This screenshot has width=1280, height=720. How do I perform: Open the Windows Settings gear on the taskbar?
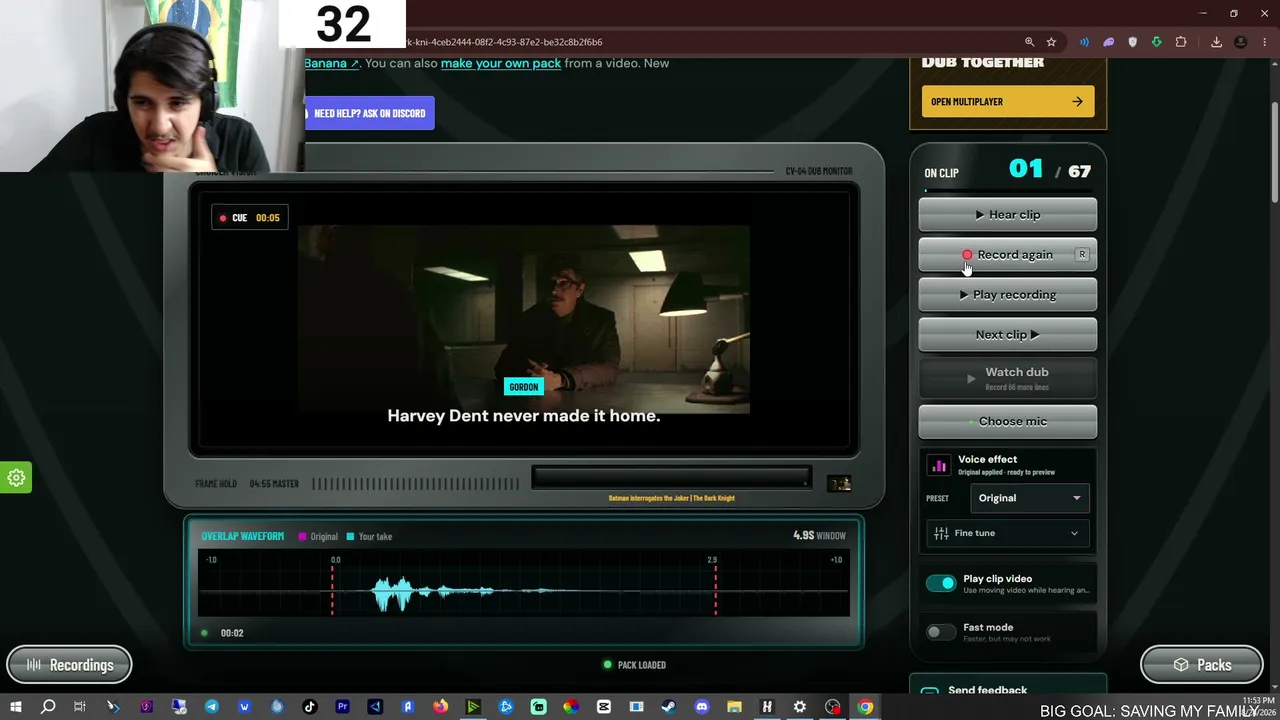click(800, 707)
